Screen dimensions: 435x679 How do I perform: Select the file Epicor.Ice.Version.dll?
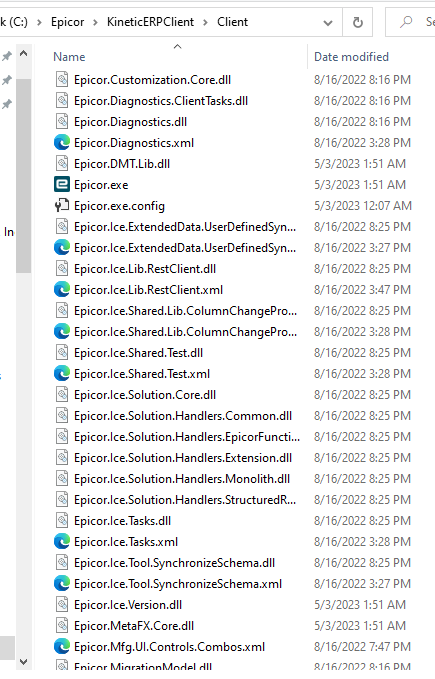(x=128, y=605)
